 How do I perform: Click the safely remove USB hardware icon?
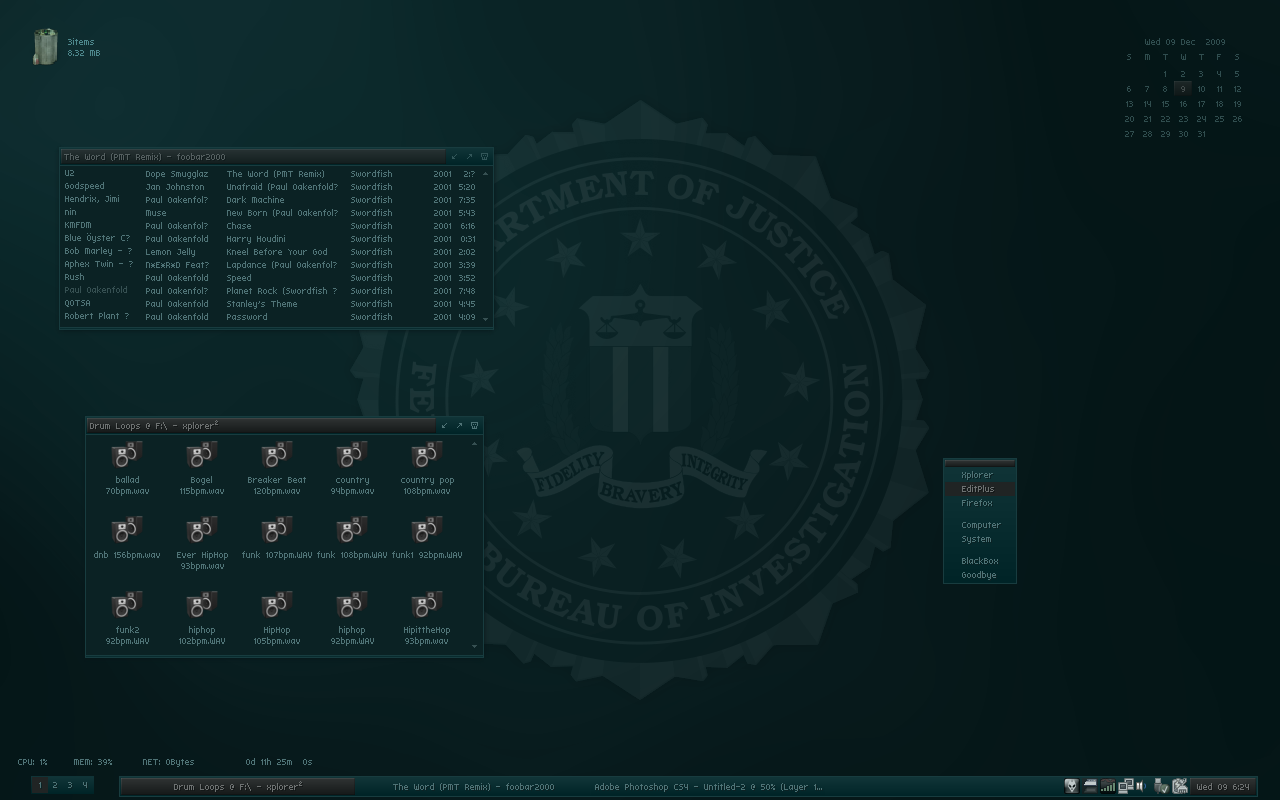(x=1161, y=786)
